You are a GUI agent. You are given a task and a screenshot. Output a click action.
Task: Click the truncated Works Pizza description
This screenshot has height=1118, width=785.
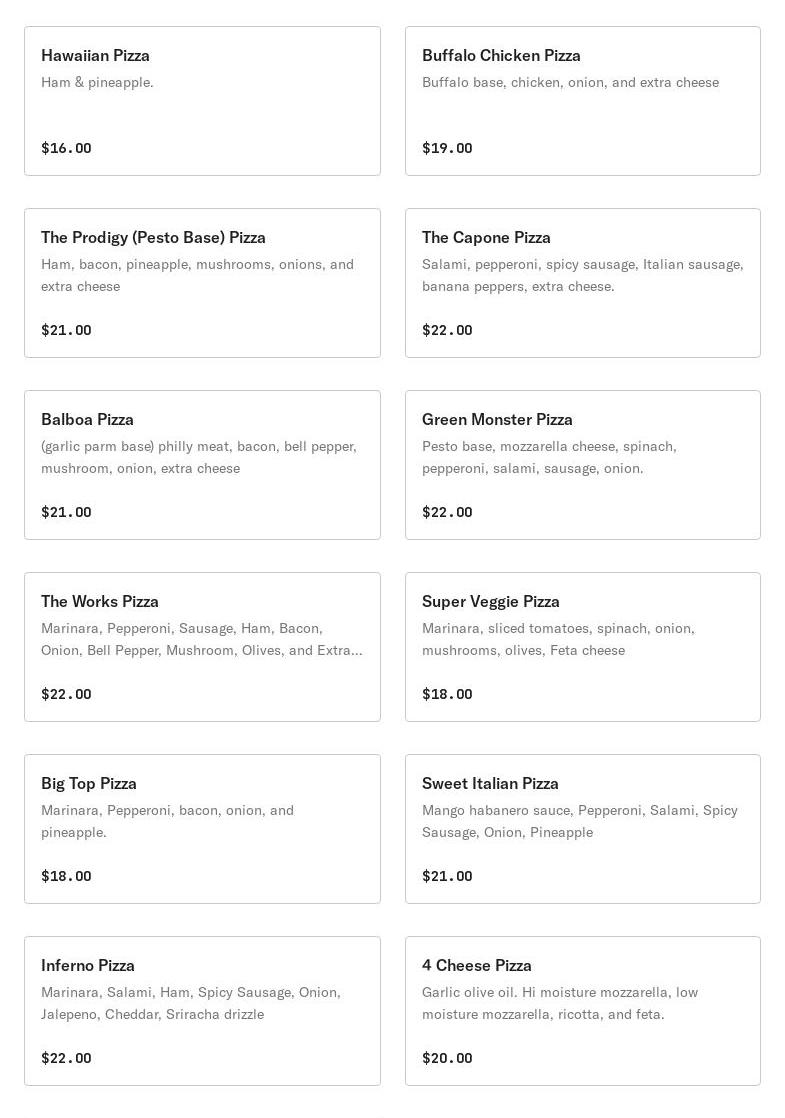click(202, 640)
